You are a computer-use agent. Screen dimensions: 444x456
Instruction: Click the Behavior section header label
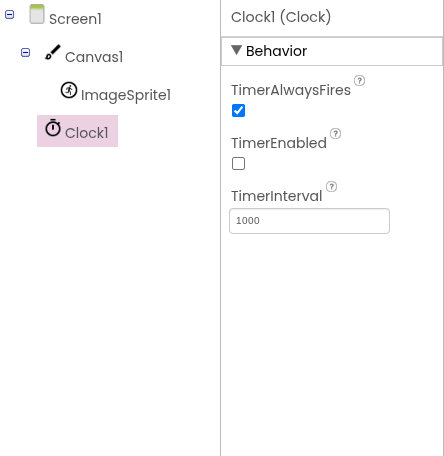coord(276,51)
